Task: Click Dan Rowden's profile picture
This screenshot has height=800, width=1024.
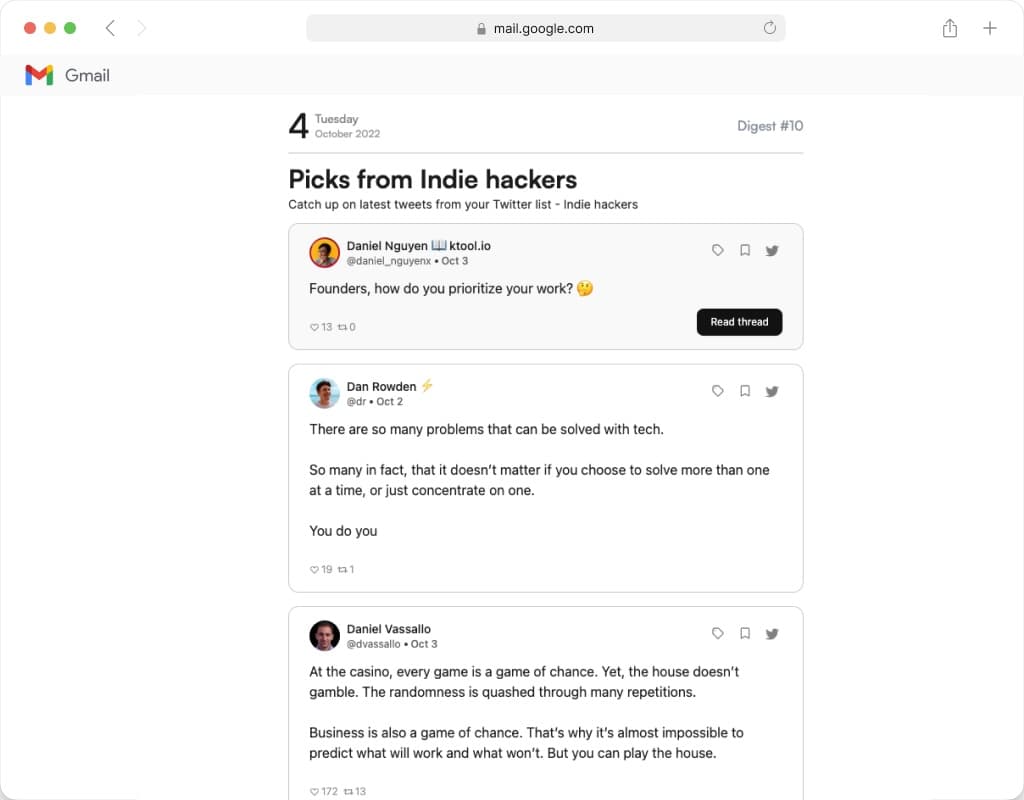Action: pyautogui.click(x=324, y=394)
